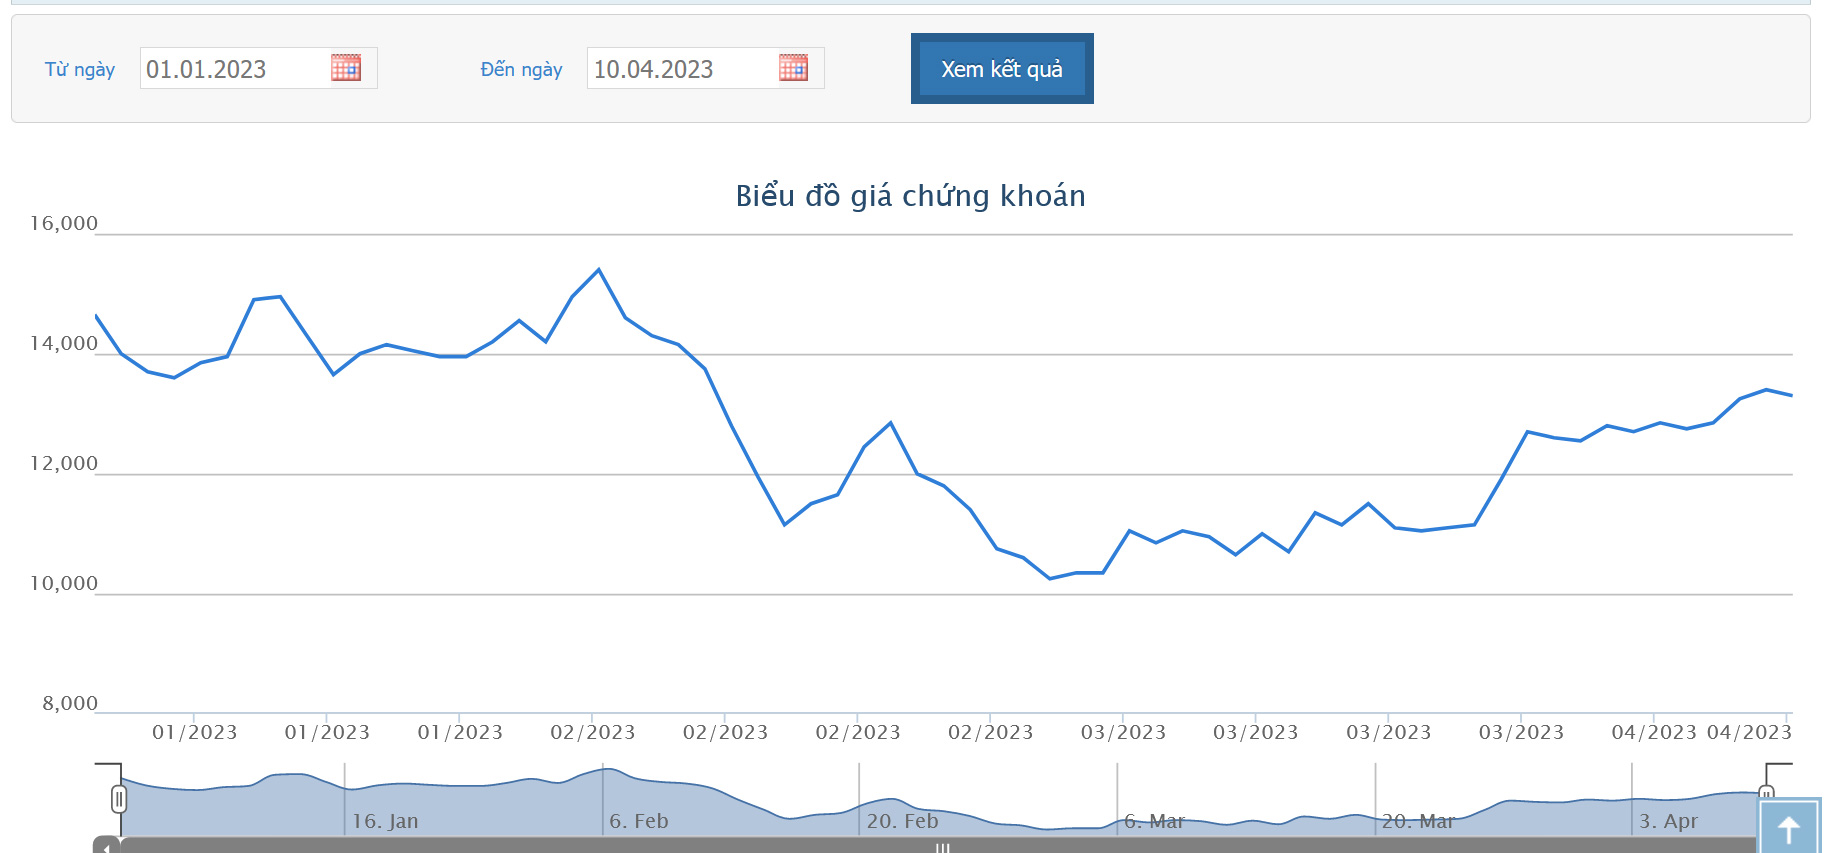Open the Từ ngày calendar picker icon
Image resolution: width=1839 pixels, height=853 pixels.
pyautogui.click(x=346, y=68)
